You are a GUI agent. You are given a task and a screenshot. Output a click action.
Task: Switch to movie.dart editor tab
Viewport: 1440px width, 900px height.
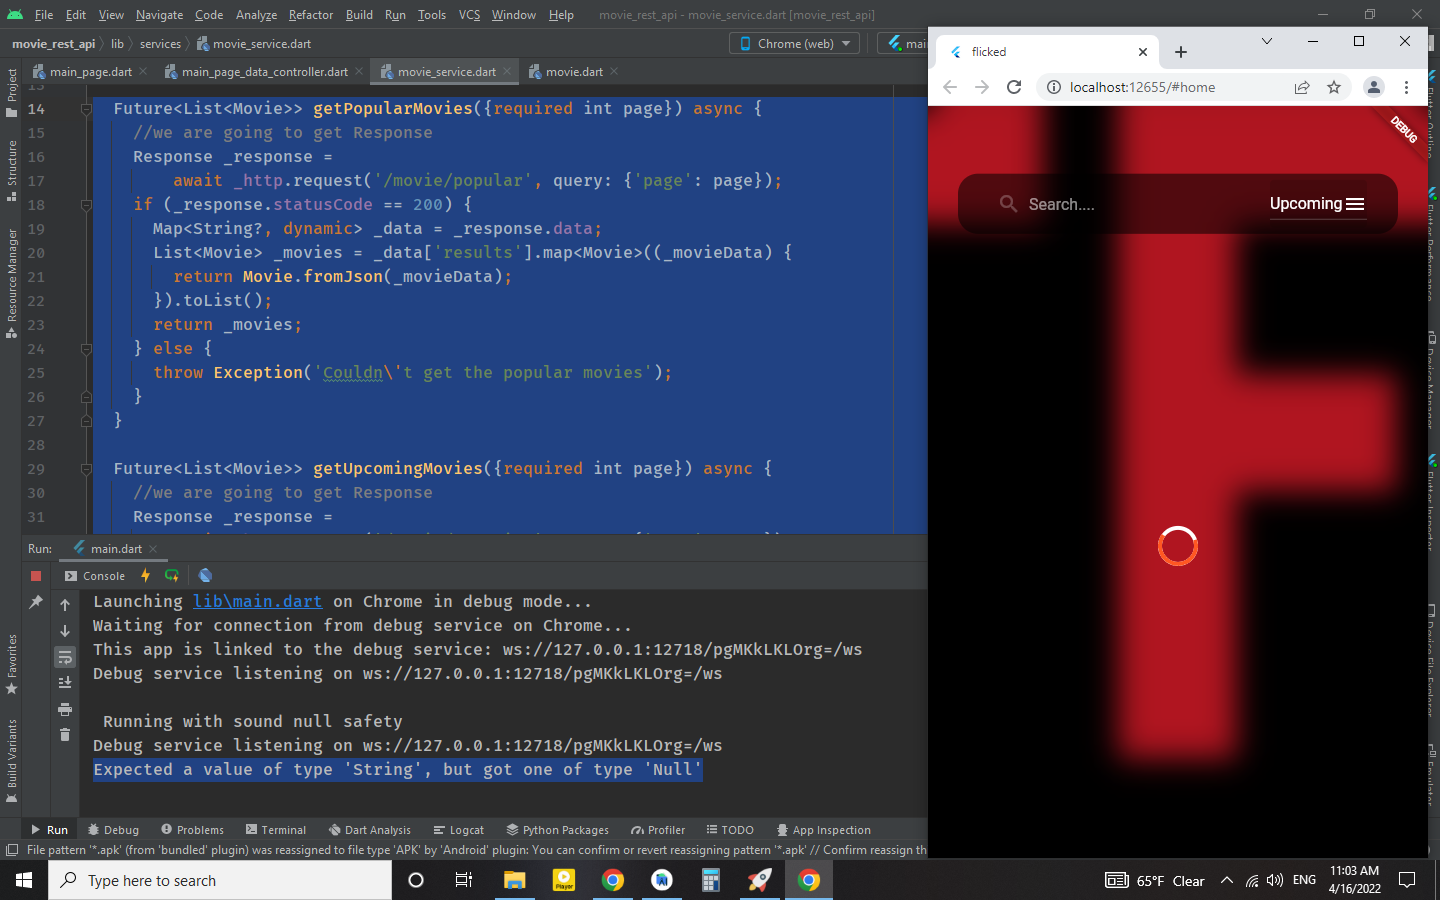[x=574, y=72]
